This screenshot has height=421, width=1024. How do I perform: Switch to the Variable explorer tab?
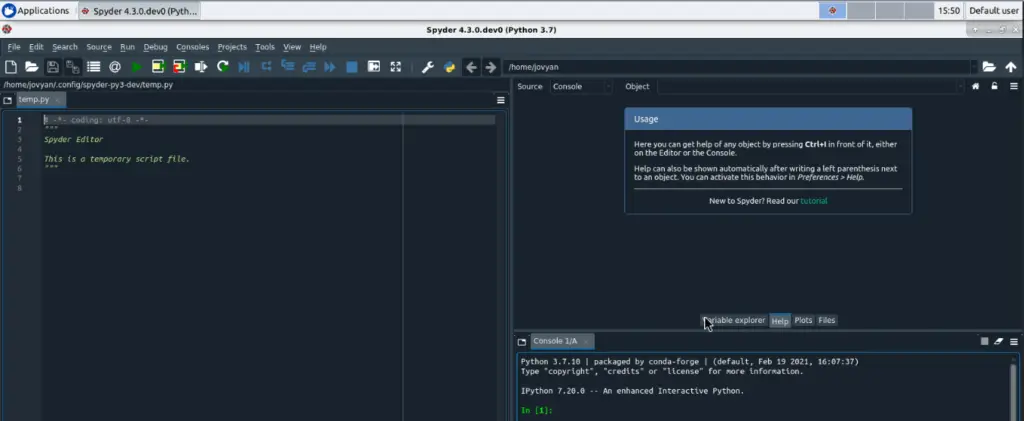pos(733,320)
